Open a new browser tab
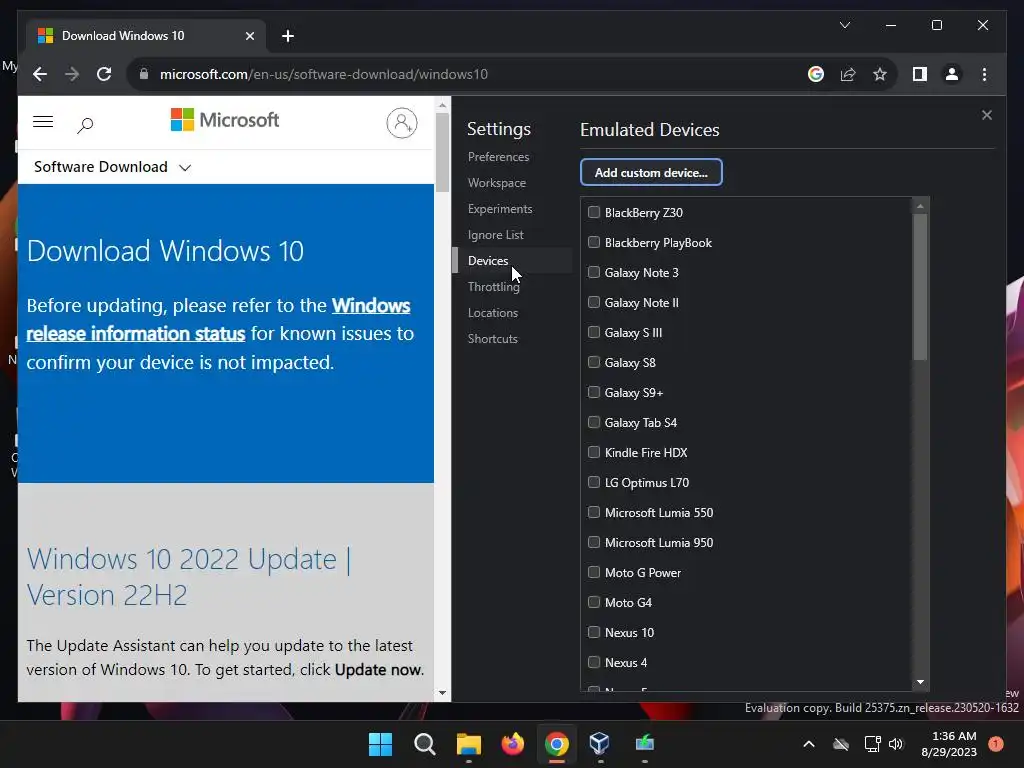Screen dimensions: 1024x768 [x=287, y=36]
